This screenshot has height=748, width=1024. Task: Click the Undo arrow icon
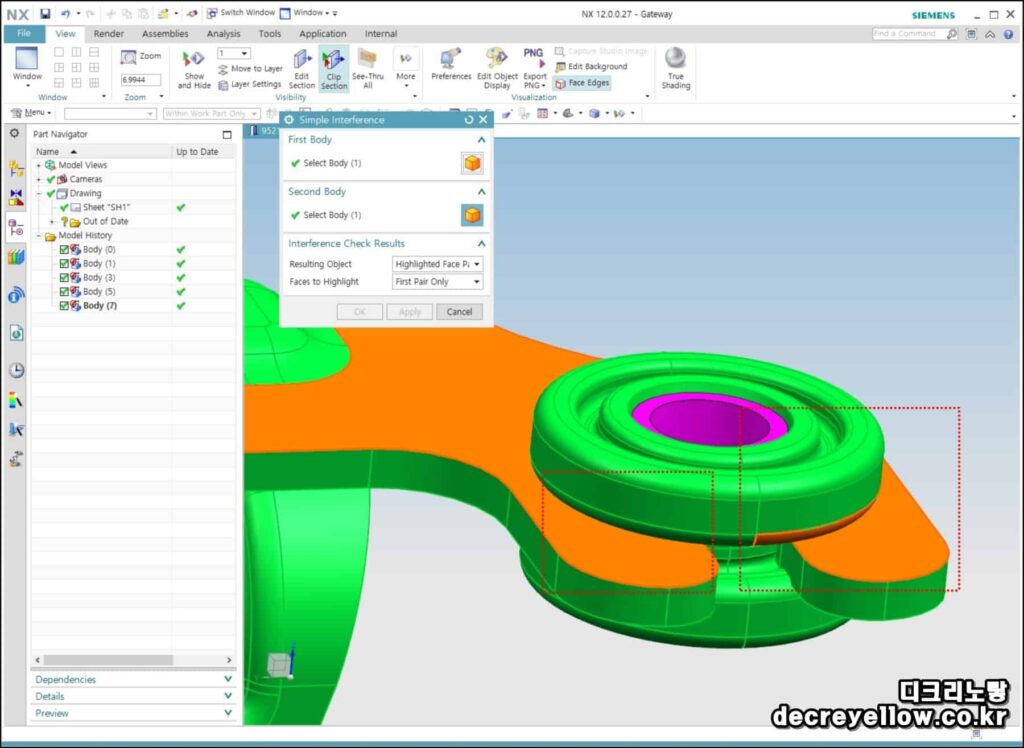[65, 13]
